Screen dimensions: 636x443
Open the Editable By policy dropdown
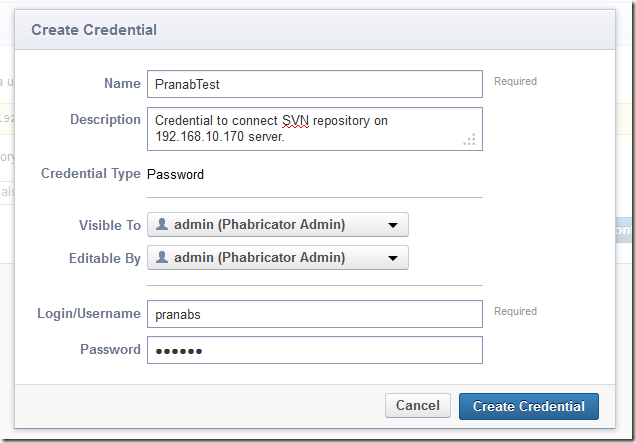point(277,258)
